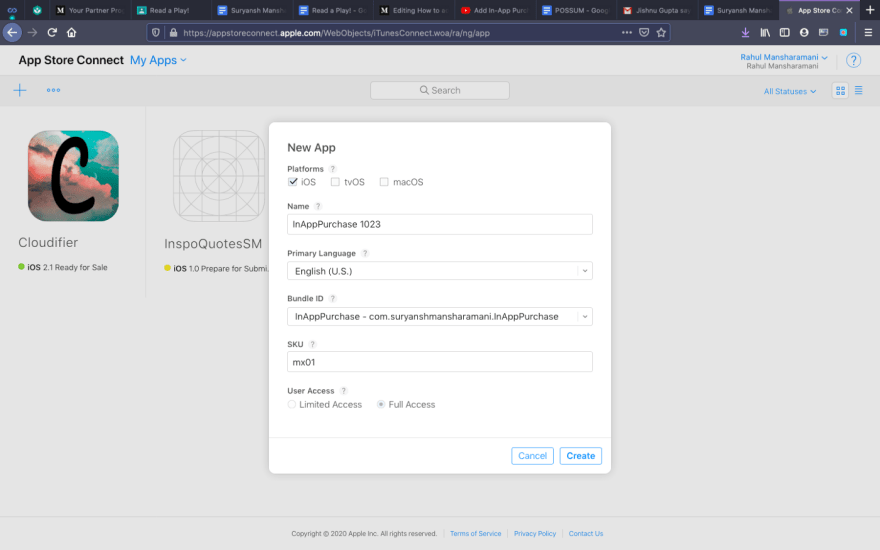Expand the Bundle ID dropdown
The width and height of the screenshot is (880, 550).
pyautogui.click(x=440, y=317)
